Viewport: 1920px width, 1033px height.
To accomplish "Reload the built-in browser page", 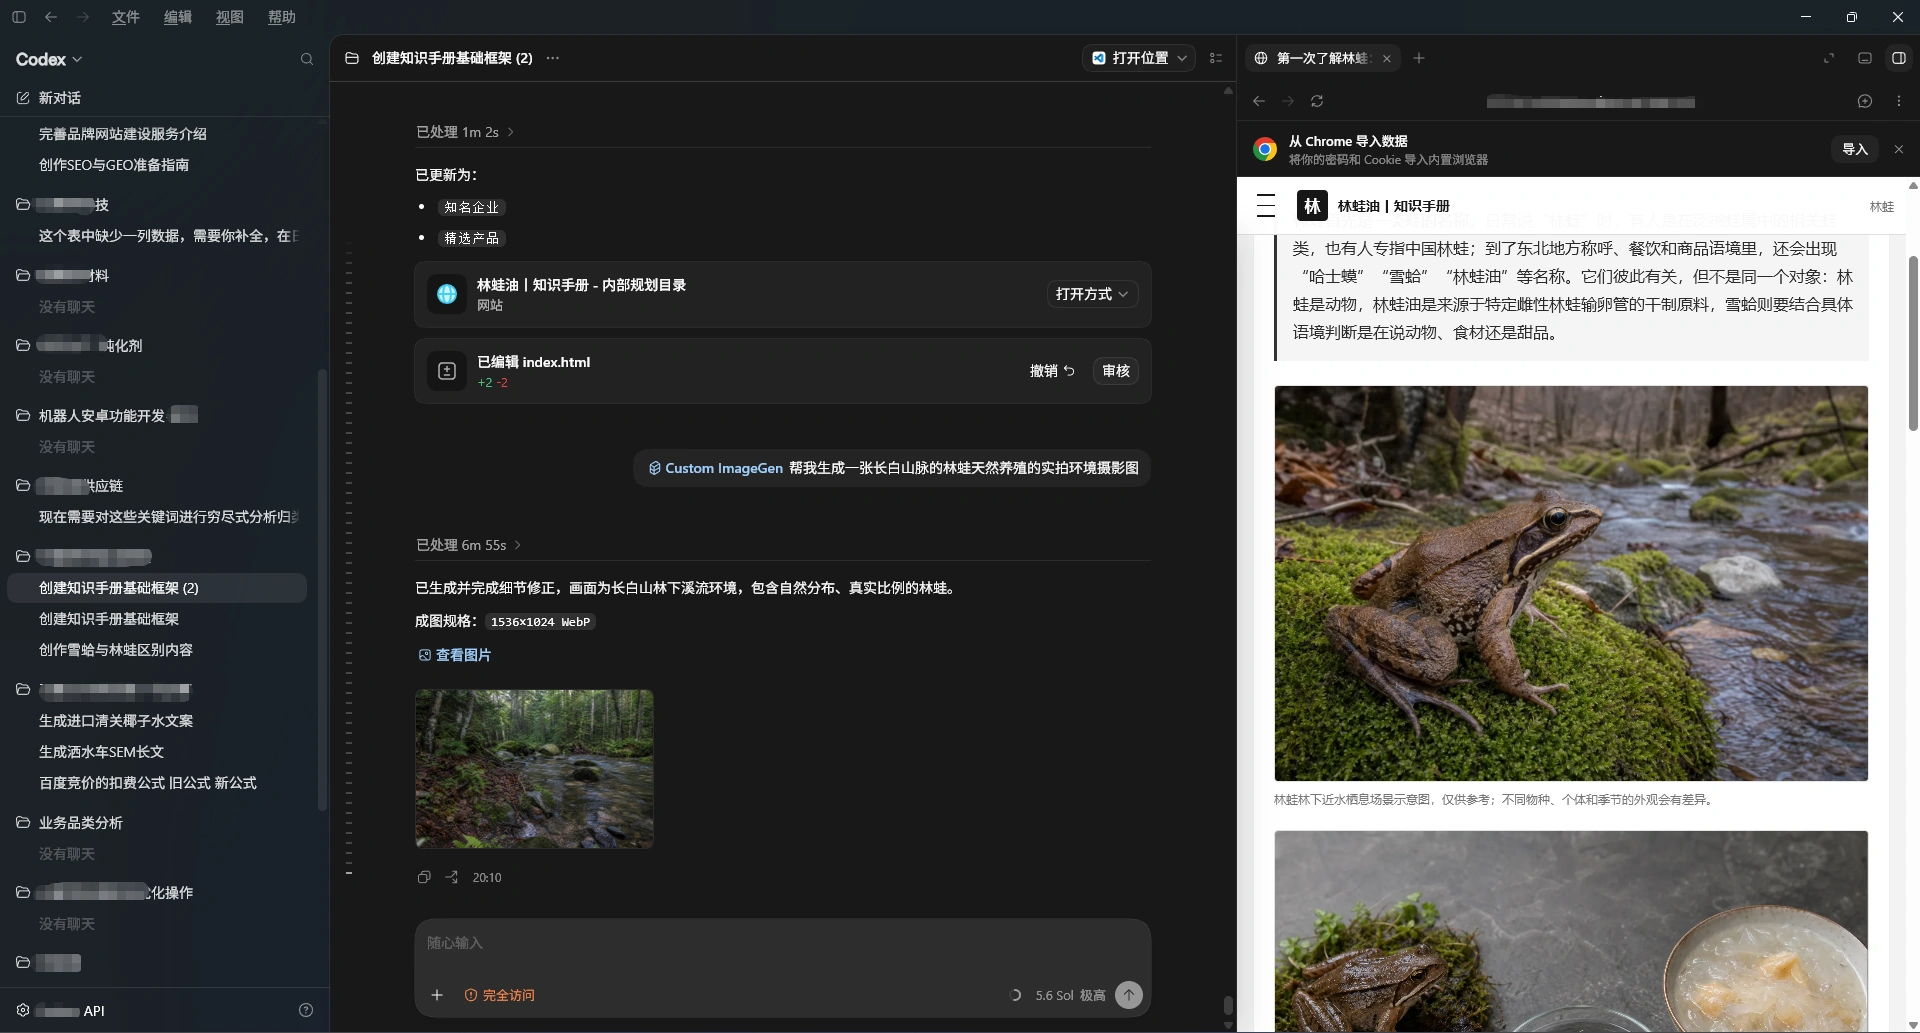I will click(1317, 101).
